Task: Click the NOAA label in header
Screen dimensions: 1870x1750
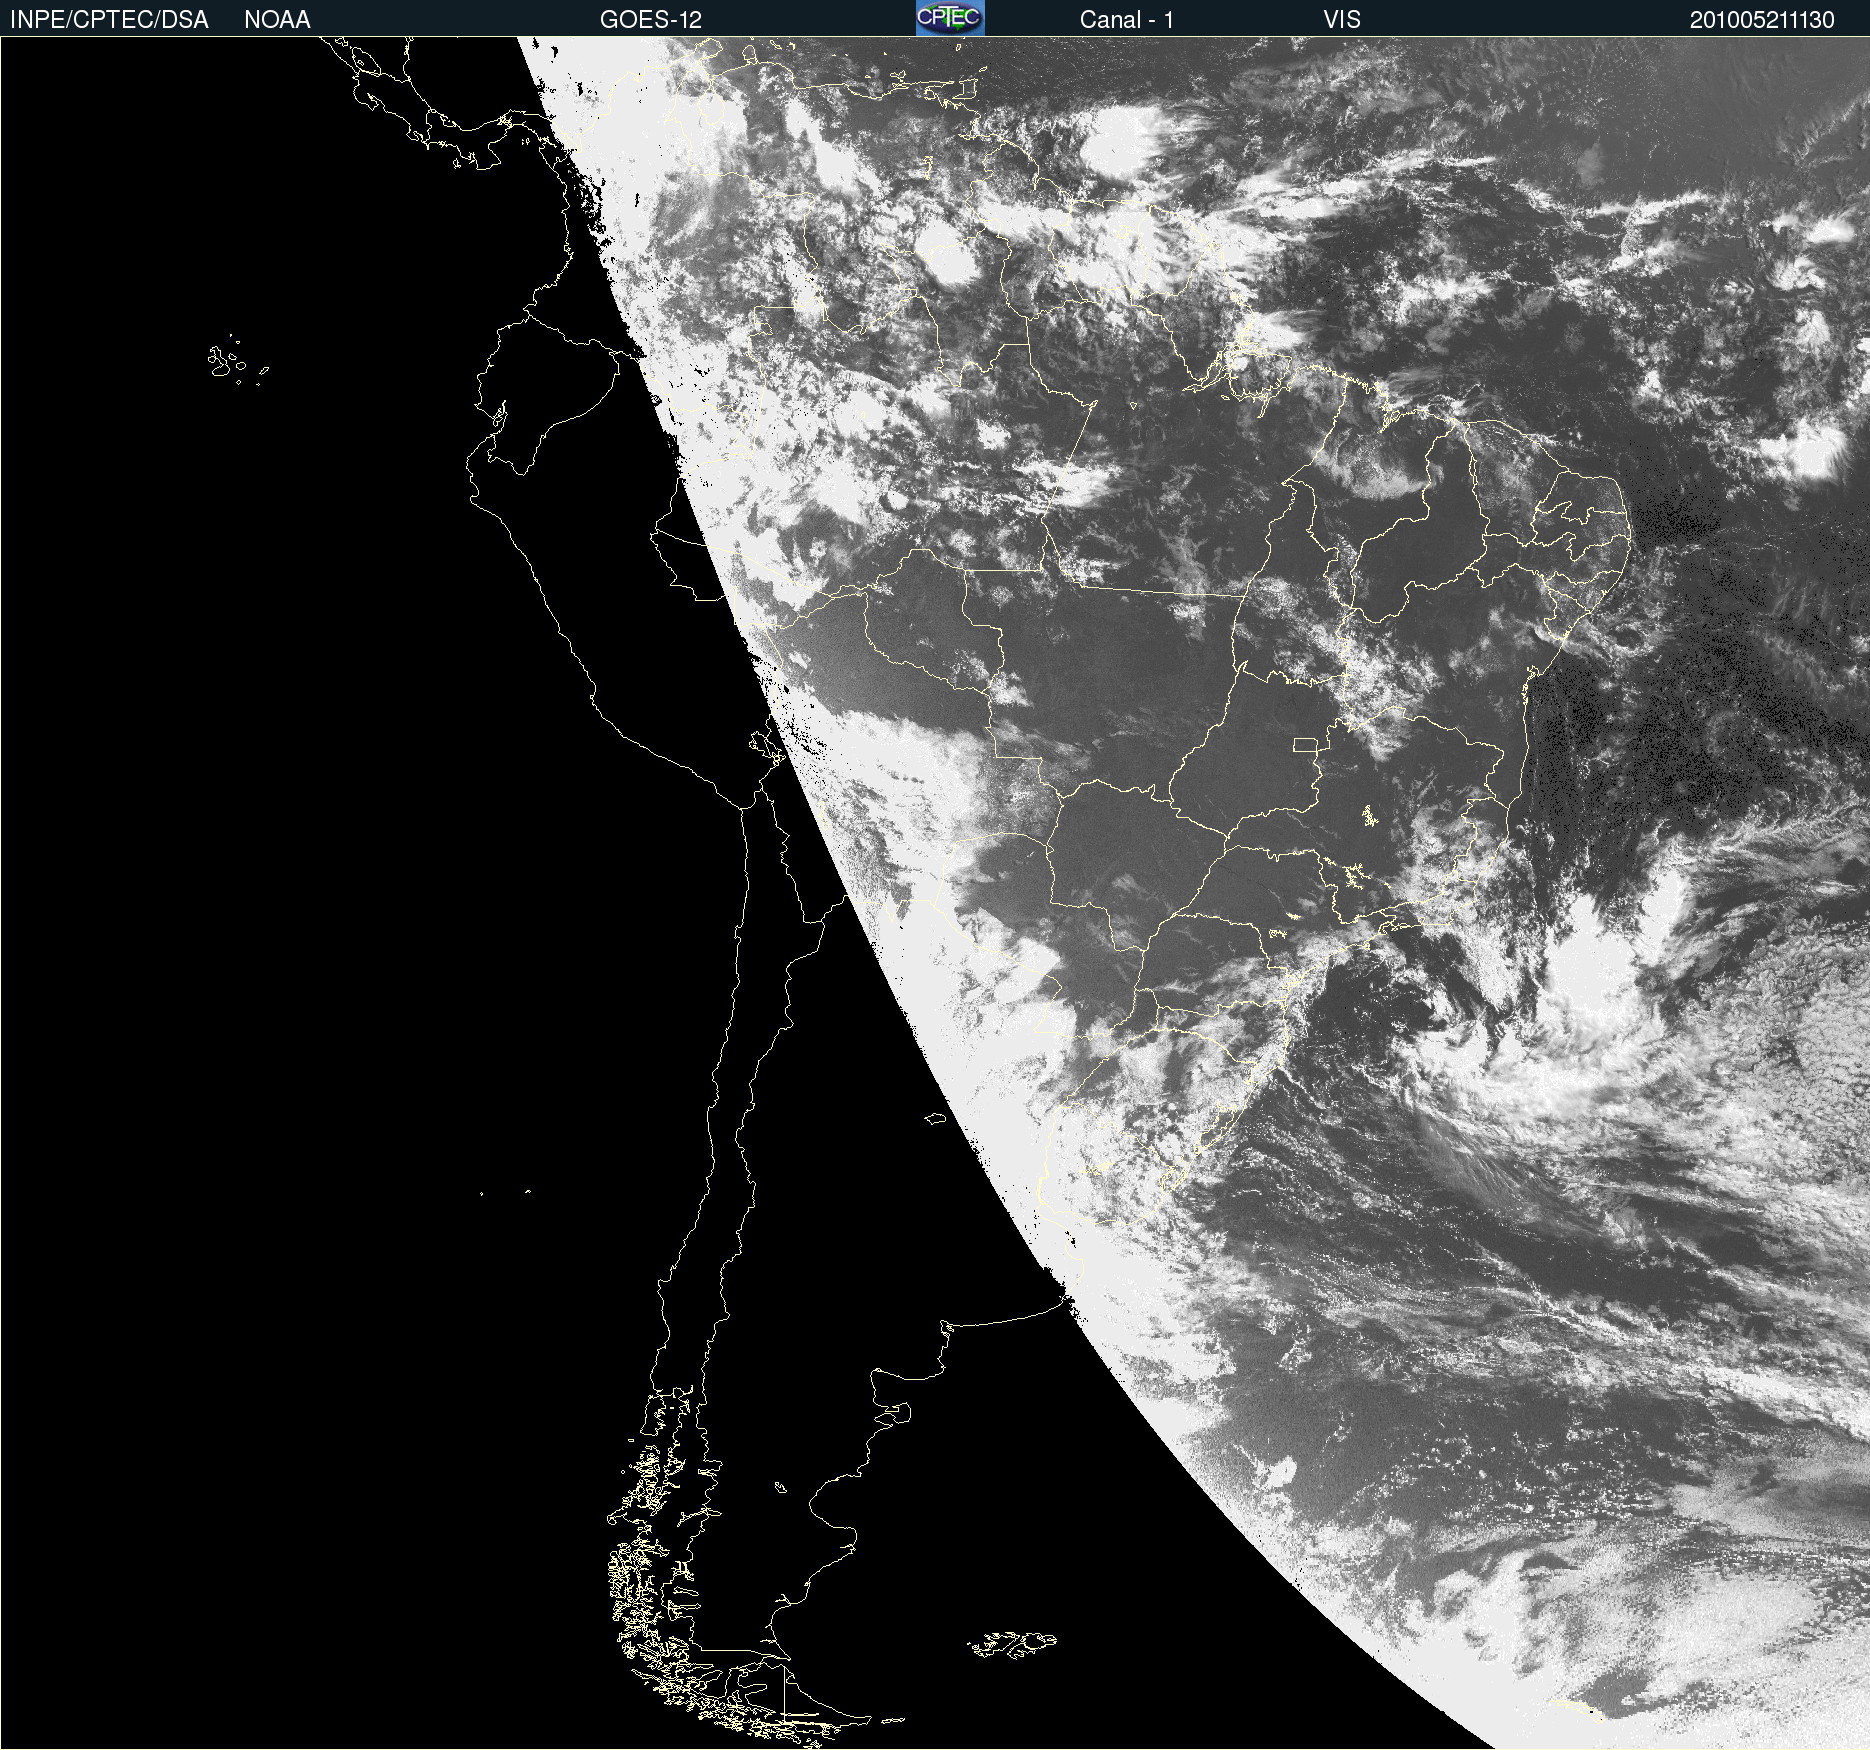Action: [x=277, y=20]
